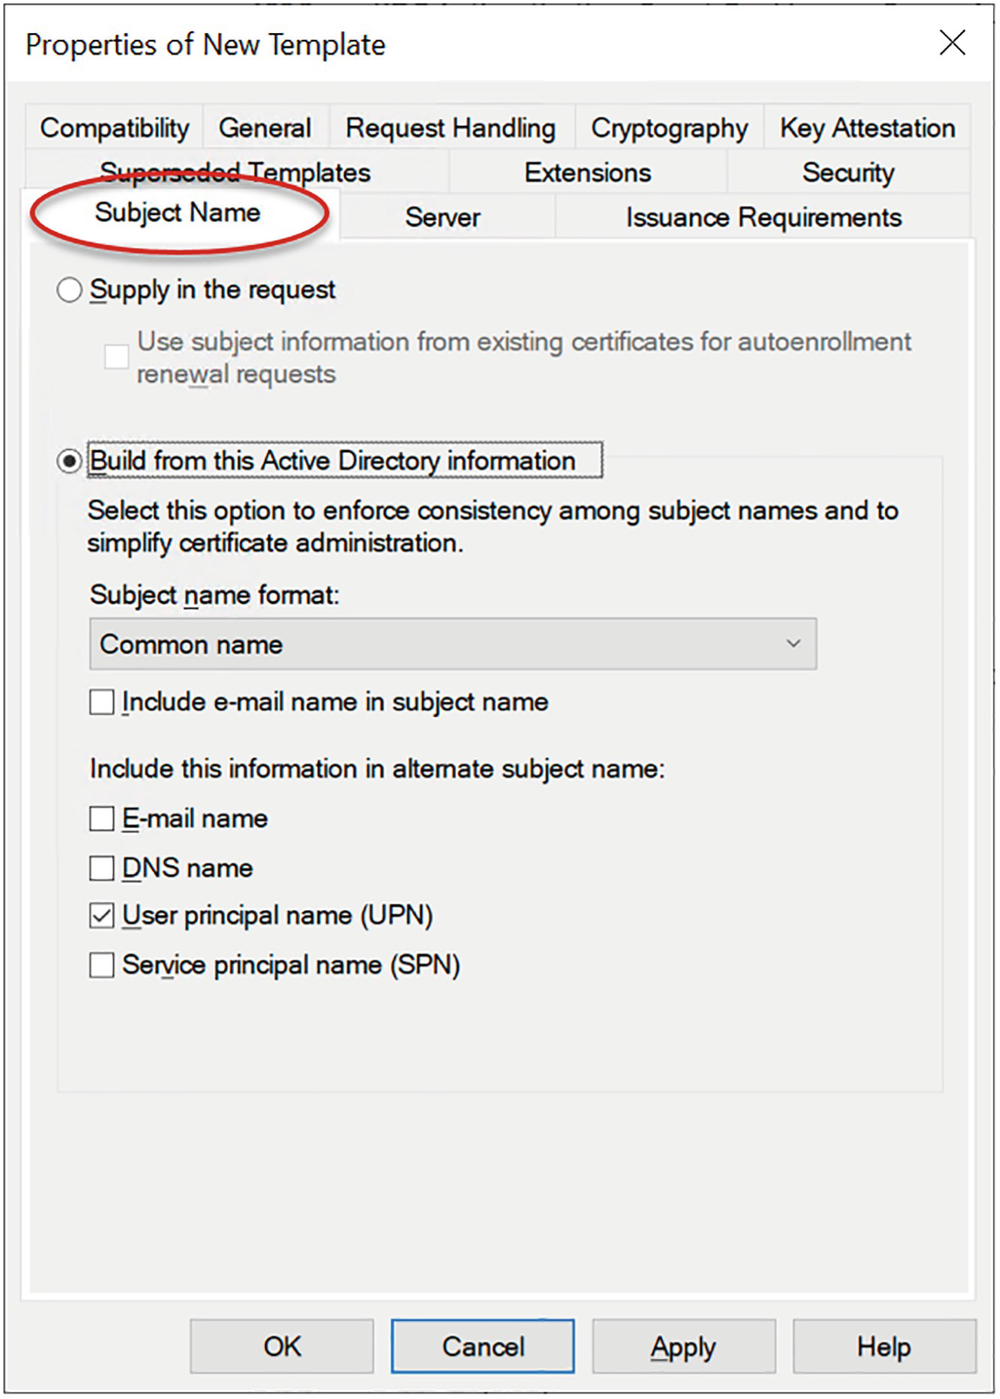Open the Extensions tab
Screen dimensions: 1000x1399
coord(586,172)
